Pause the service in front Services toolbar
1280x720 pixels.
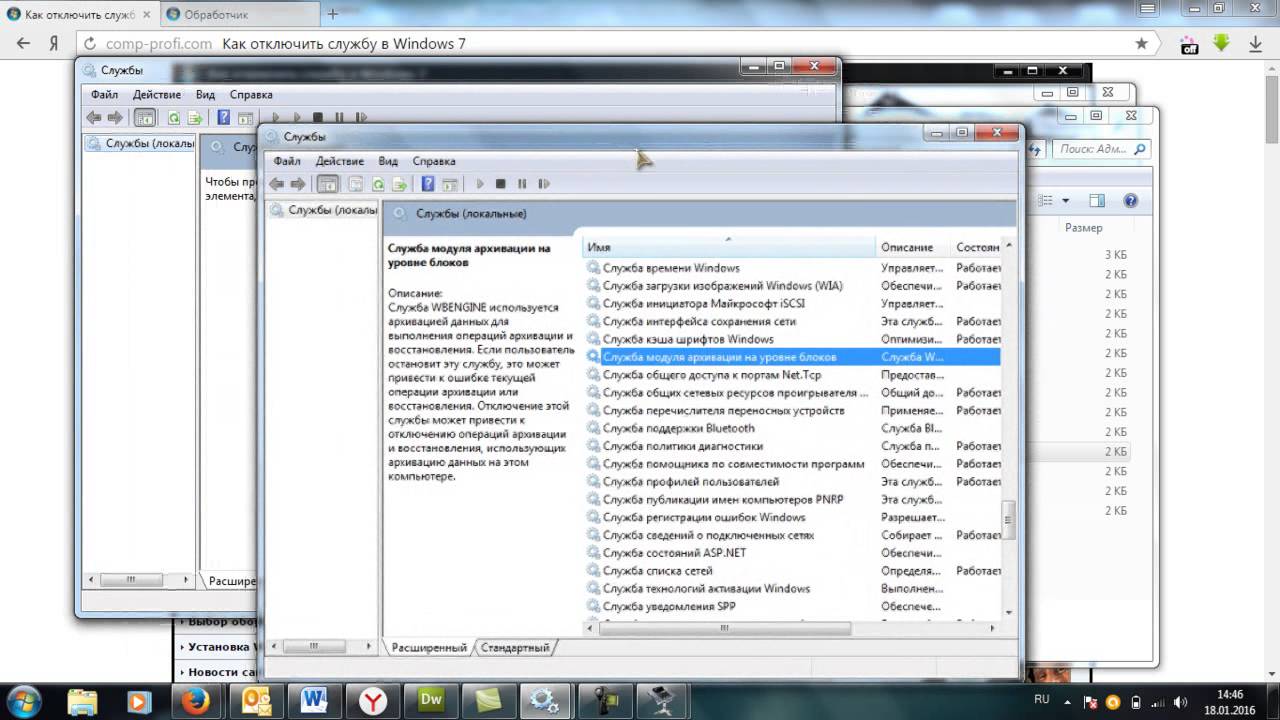(x=522, y=184)
